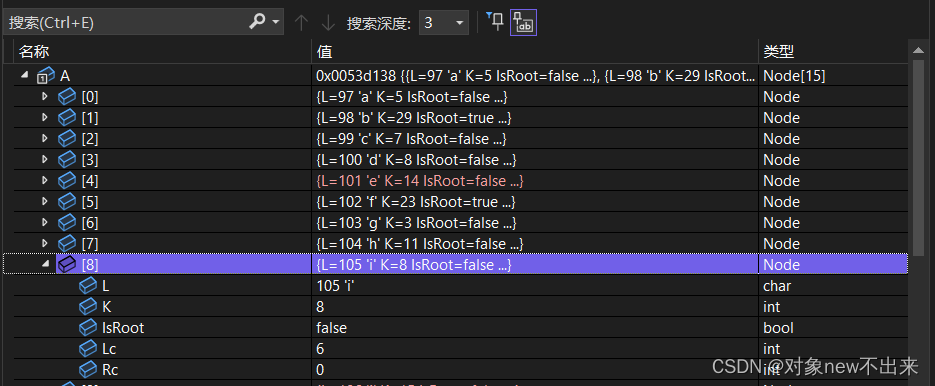
Task: Toggle the hex display toolbar button
Action: (523, 22)
